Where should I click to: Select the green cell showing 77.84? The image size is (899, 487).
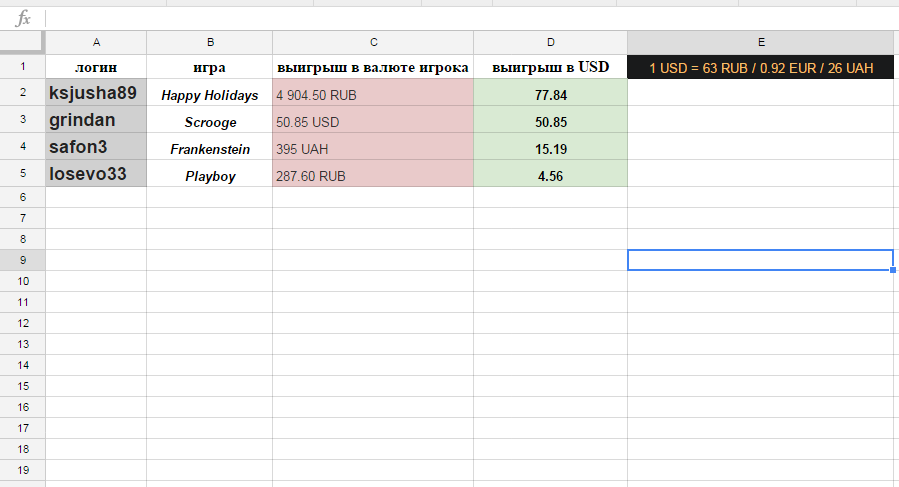coord(550,95)
